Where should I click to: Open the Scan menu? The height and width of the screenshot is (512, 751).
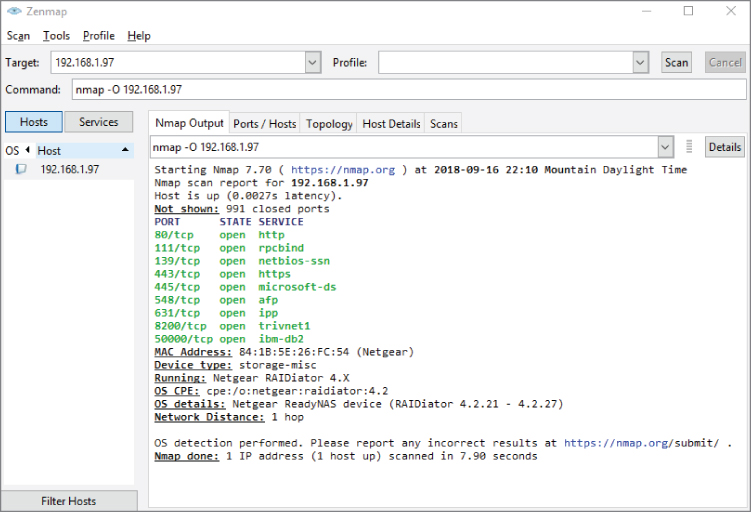18,36
